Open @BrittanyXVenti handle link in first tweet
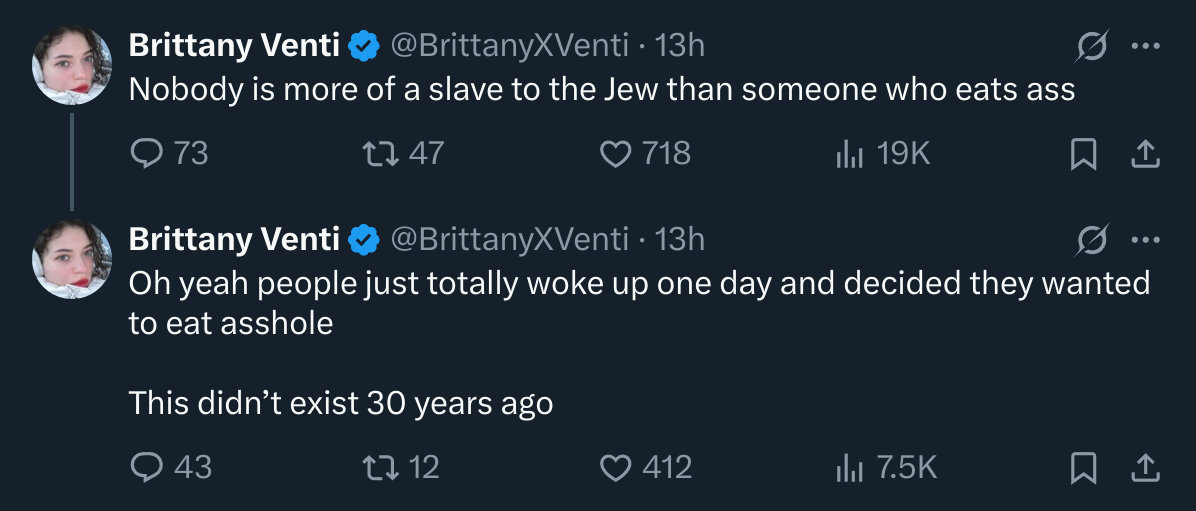The width and height of the screenshot is (1196, 511). pyautogui.click(x=508, y=45)
